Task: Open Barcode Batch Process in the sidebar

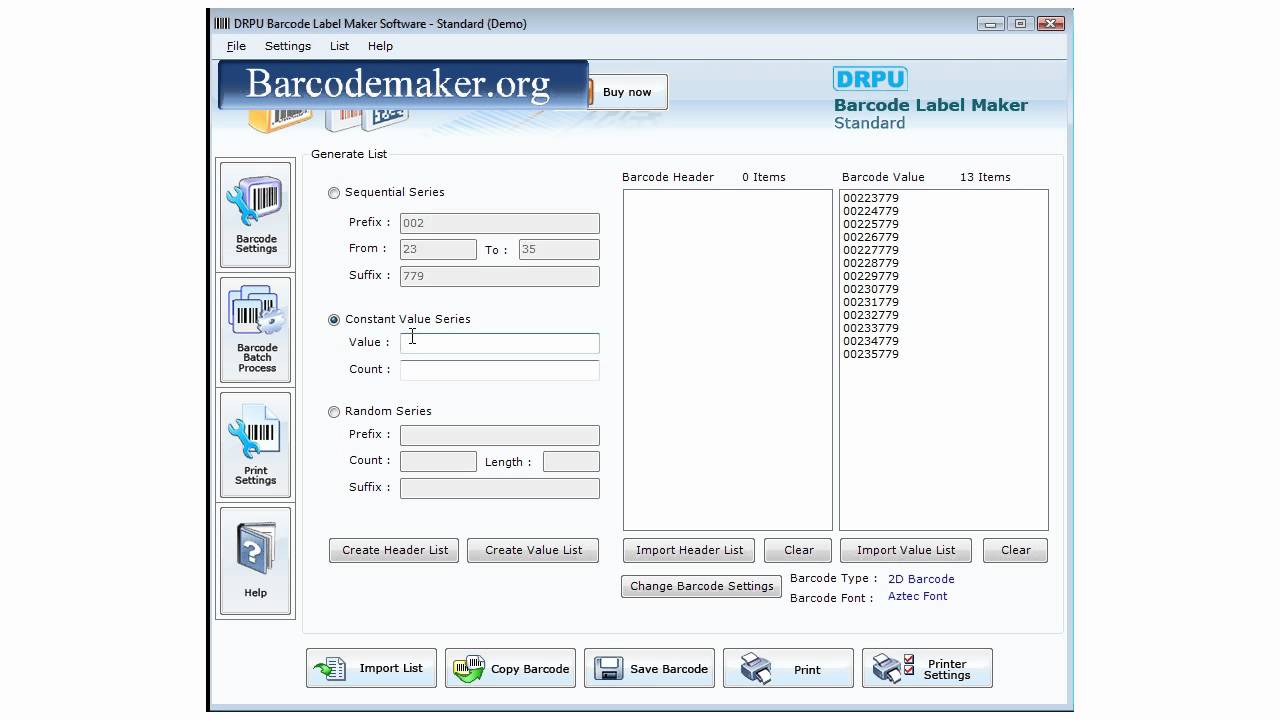Action: (256, 330)
